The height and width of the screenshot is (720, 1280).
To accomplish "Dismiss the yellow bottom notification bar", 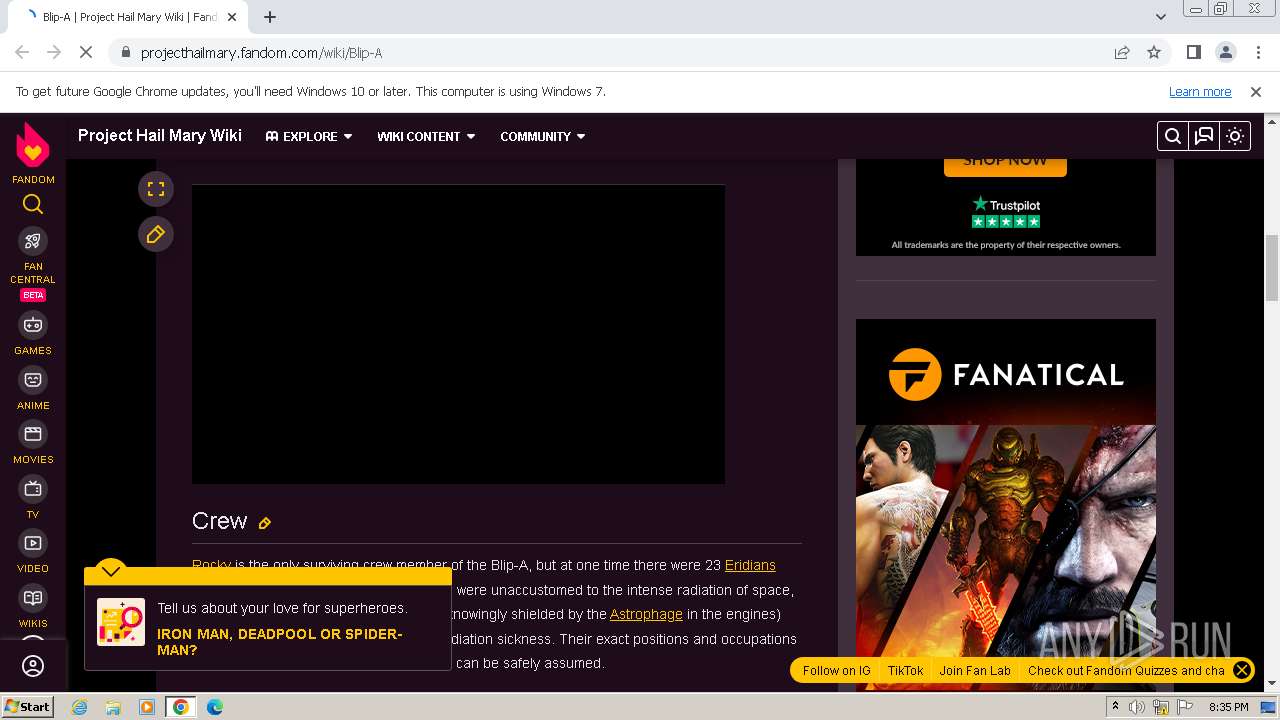I will 1242,670.
